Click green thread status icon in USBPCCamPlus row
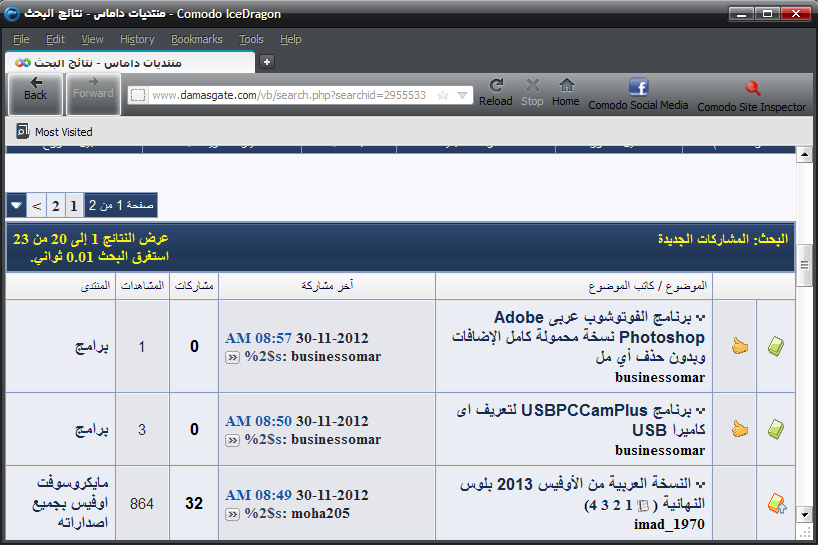The image size is (818, 545). 776,429
